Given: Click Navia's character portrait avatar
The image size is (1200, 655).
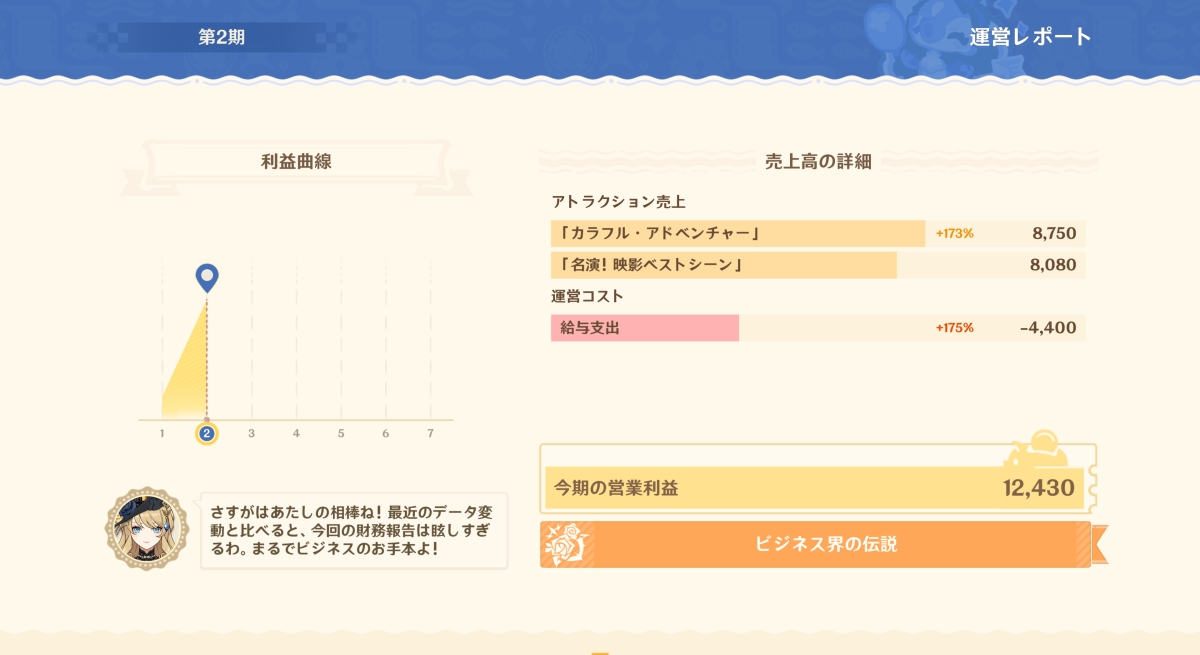Looking at the screenshot, I should 147,529.
